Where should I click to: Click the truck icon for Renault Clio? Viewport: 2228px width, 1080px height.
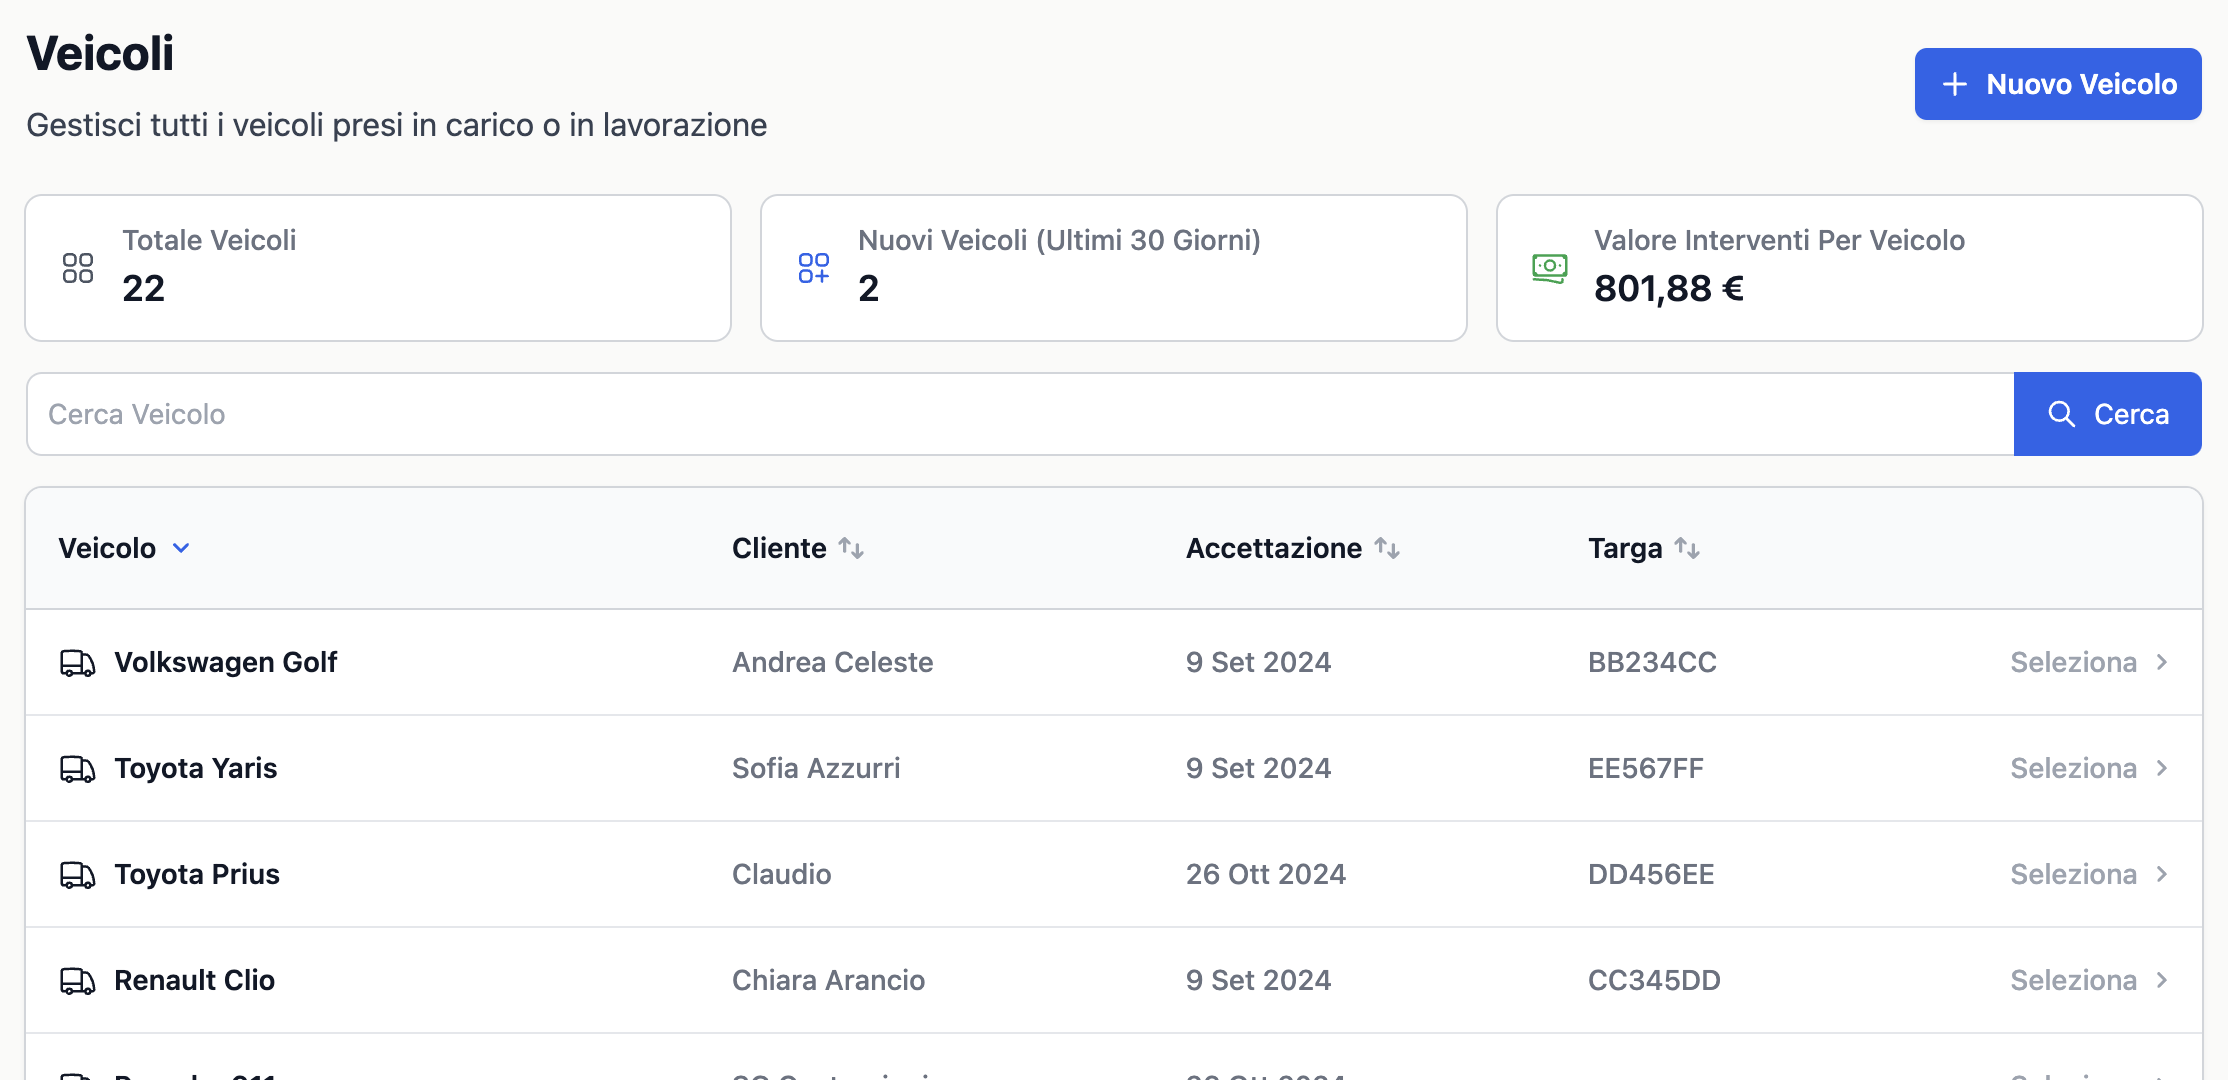(x=77, y=981)
